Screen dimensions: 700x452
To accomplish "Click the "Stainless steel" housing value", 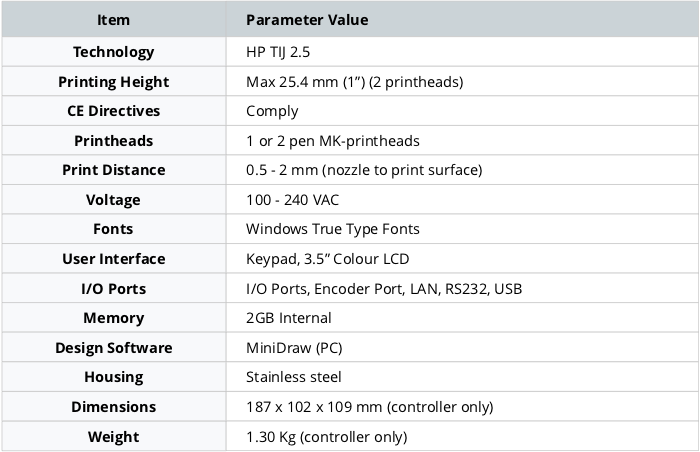I will pyautogui.click(x=294, y=377).
